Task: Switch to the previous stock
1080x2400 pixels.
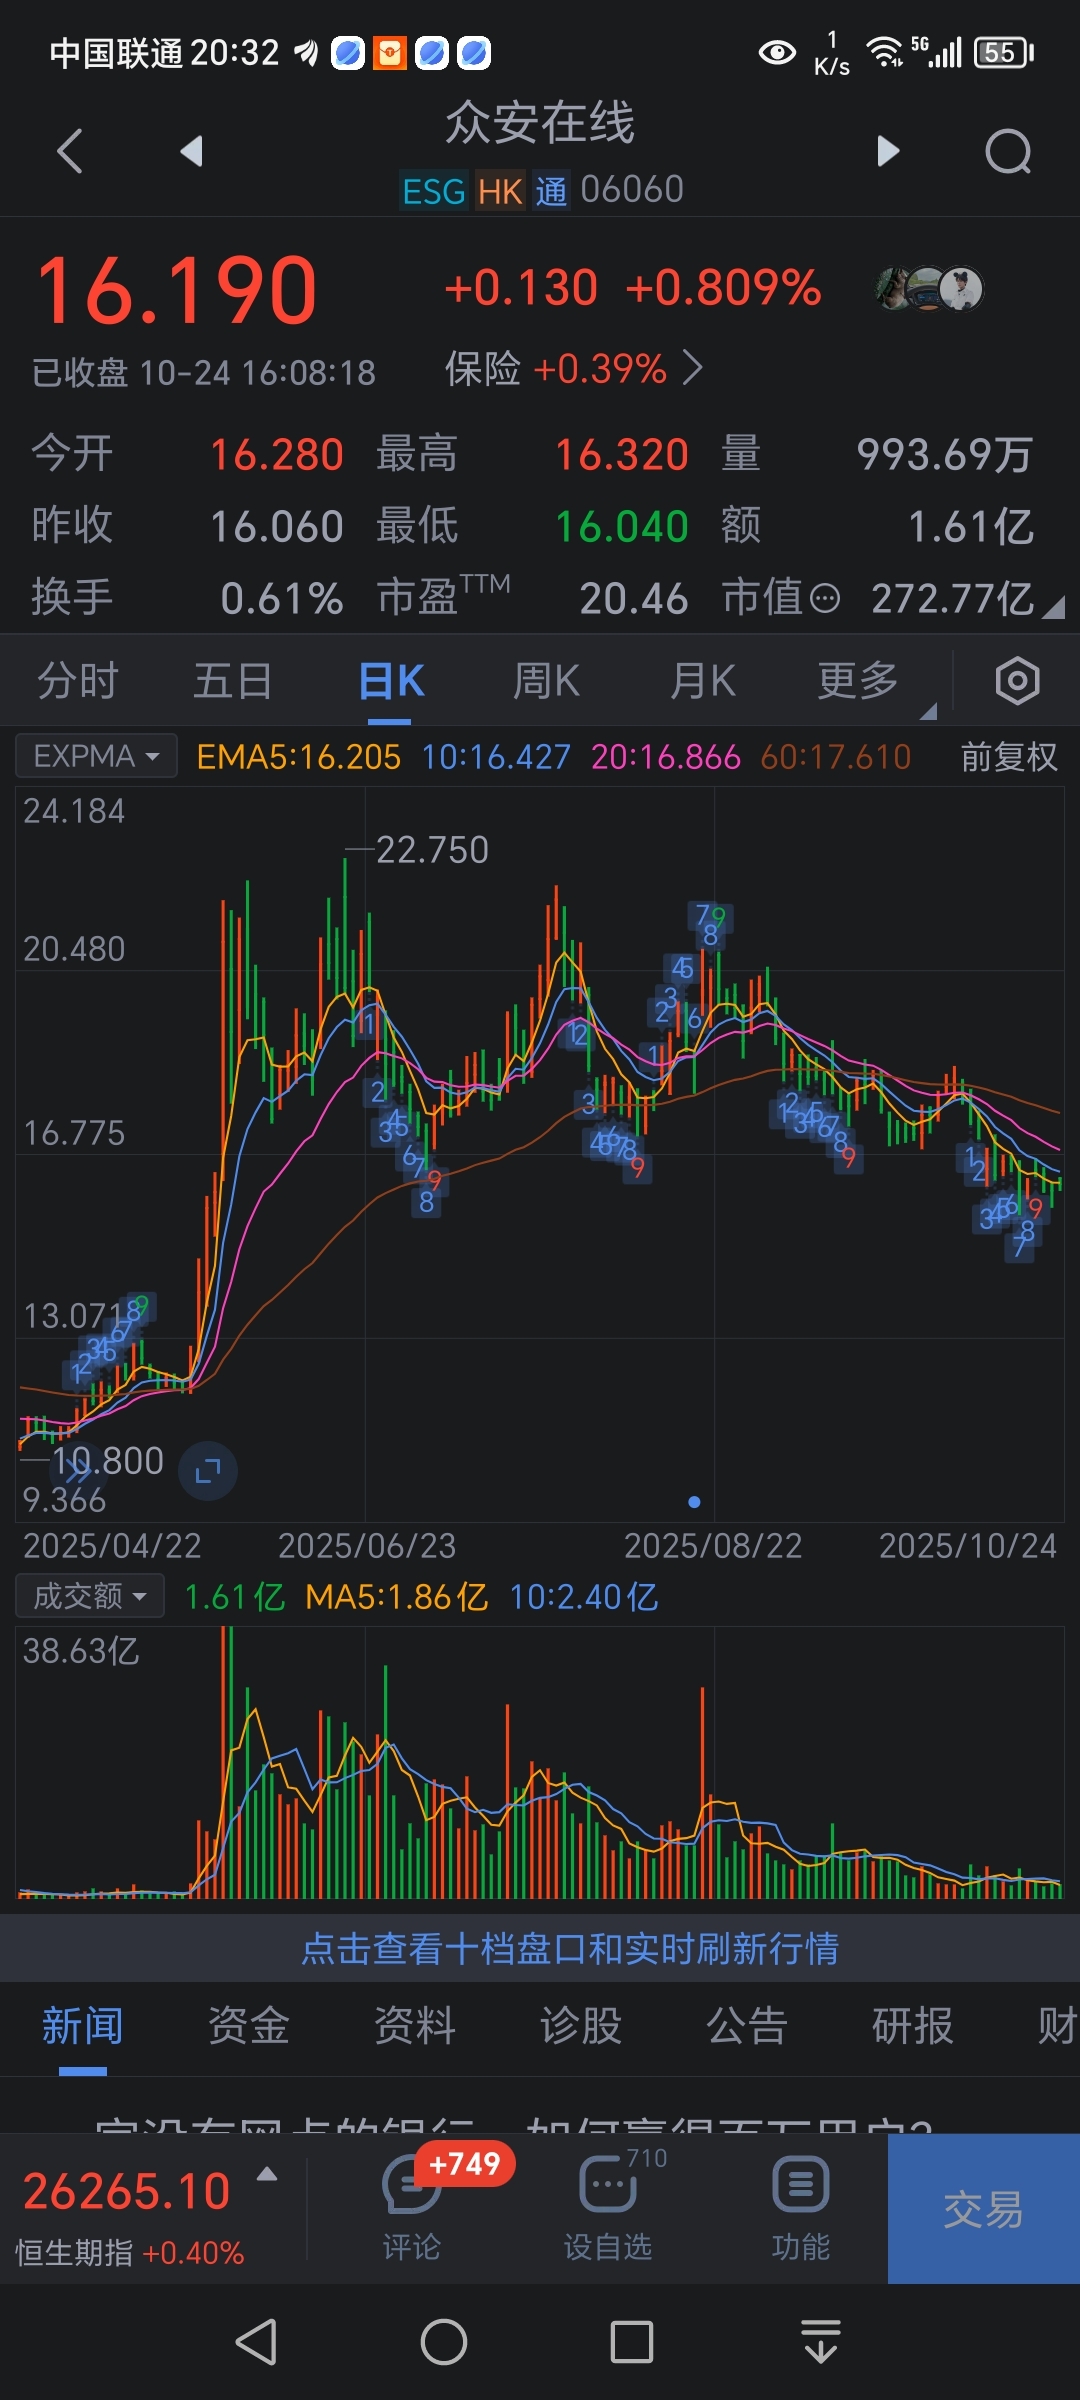Action: (x=191, y=151)
